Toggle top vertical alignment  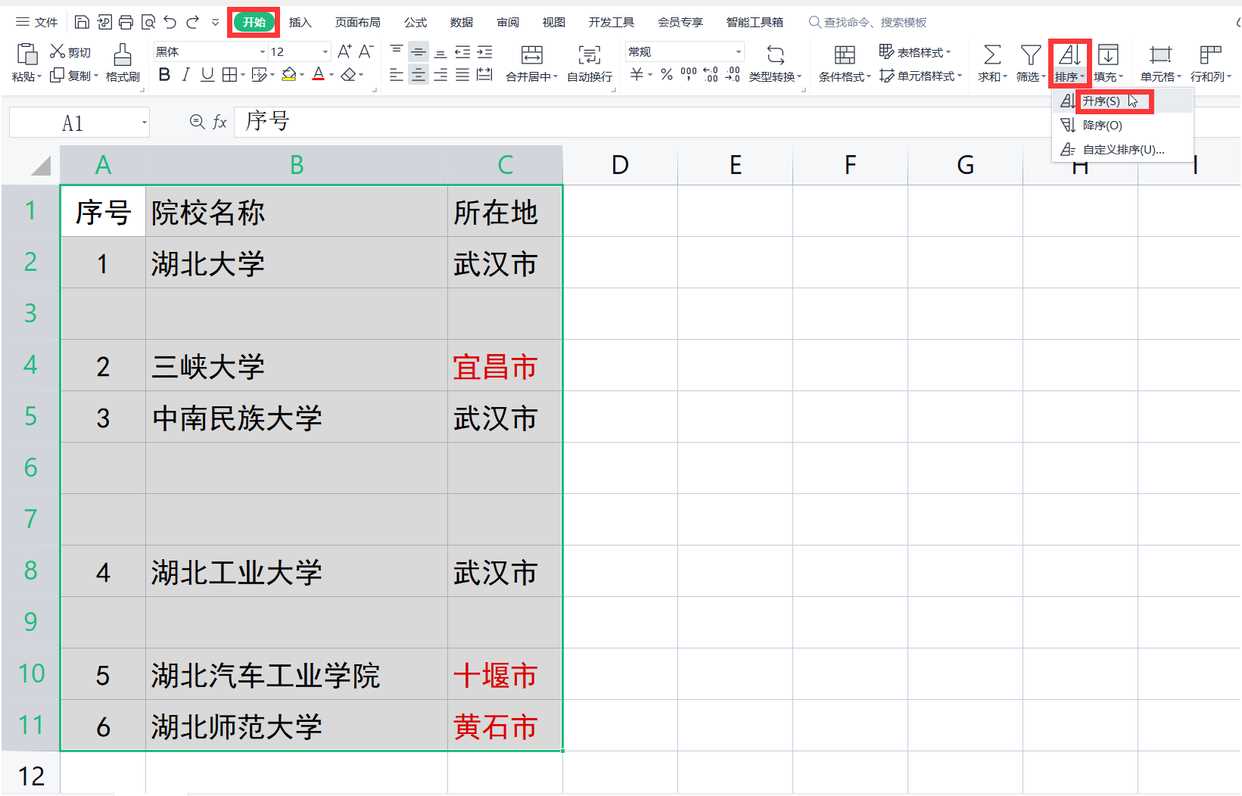(x=397, y=52)
